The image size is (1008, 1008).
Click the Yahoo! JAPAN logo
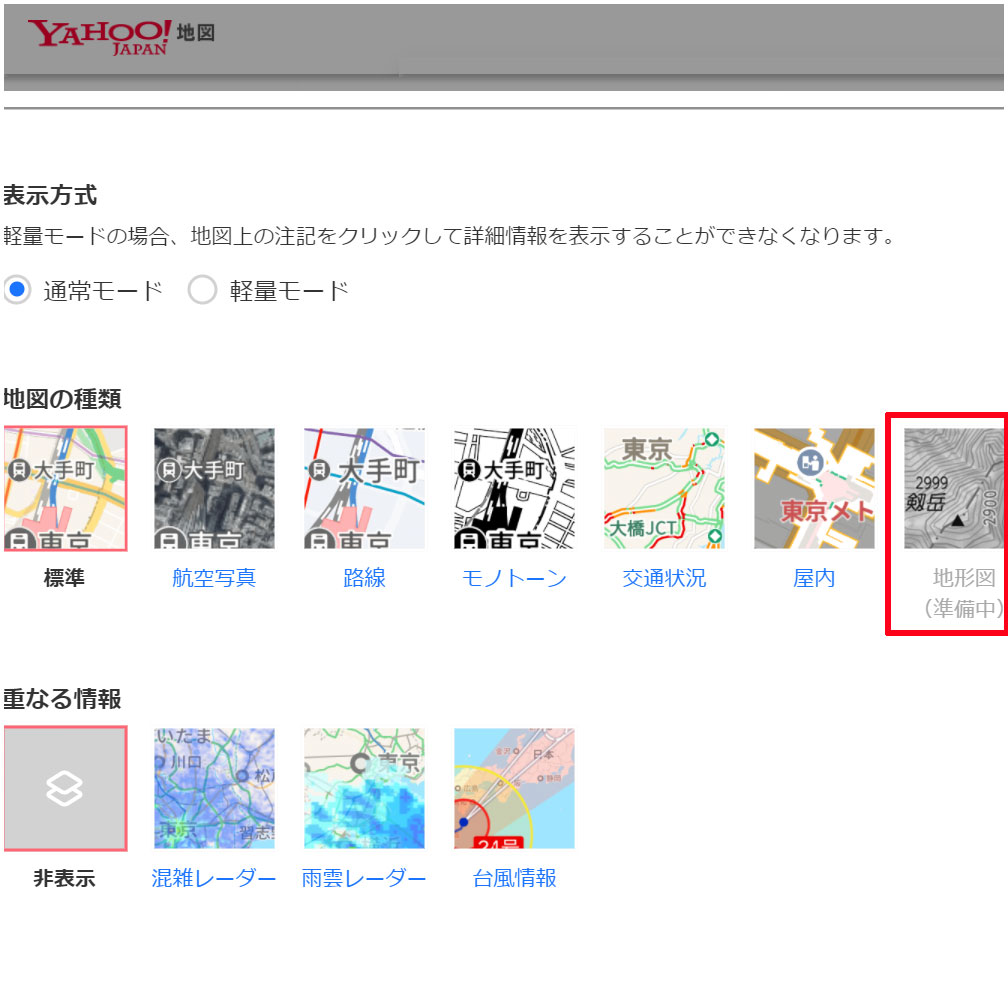[99, 37]
